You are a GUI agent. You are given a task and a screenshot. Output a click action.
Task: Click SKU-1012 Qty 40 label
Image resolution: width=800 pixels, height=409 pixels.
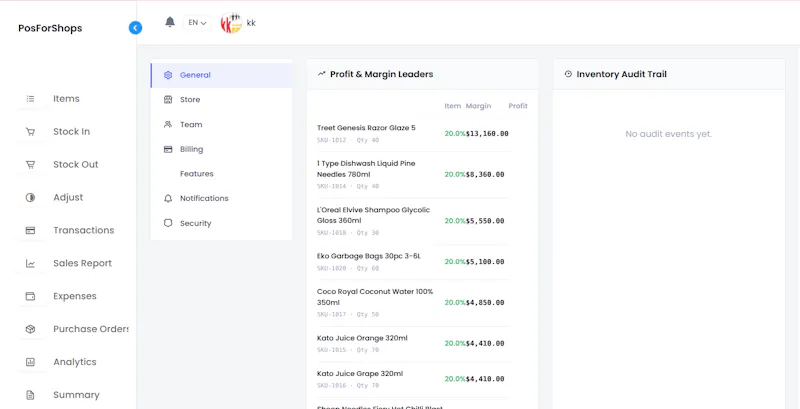[x=348, y=140]
